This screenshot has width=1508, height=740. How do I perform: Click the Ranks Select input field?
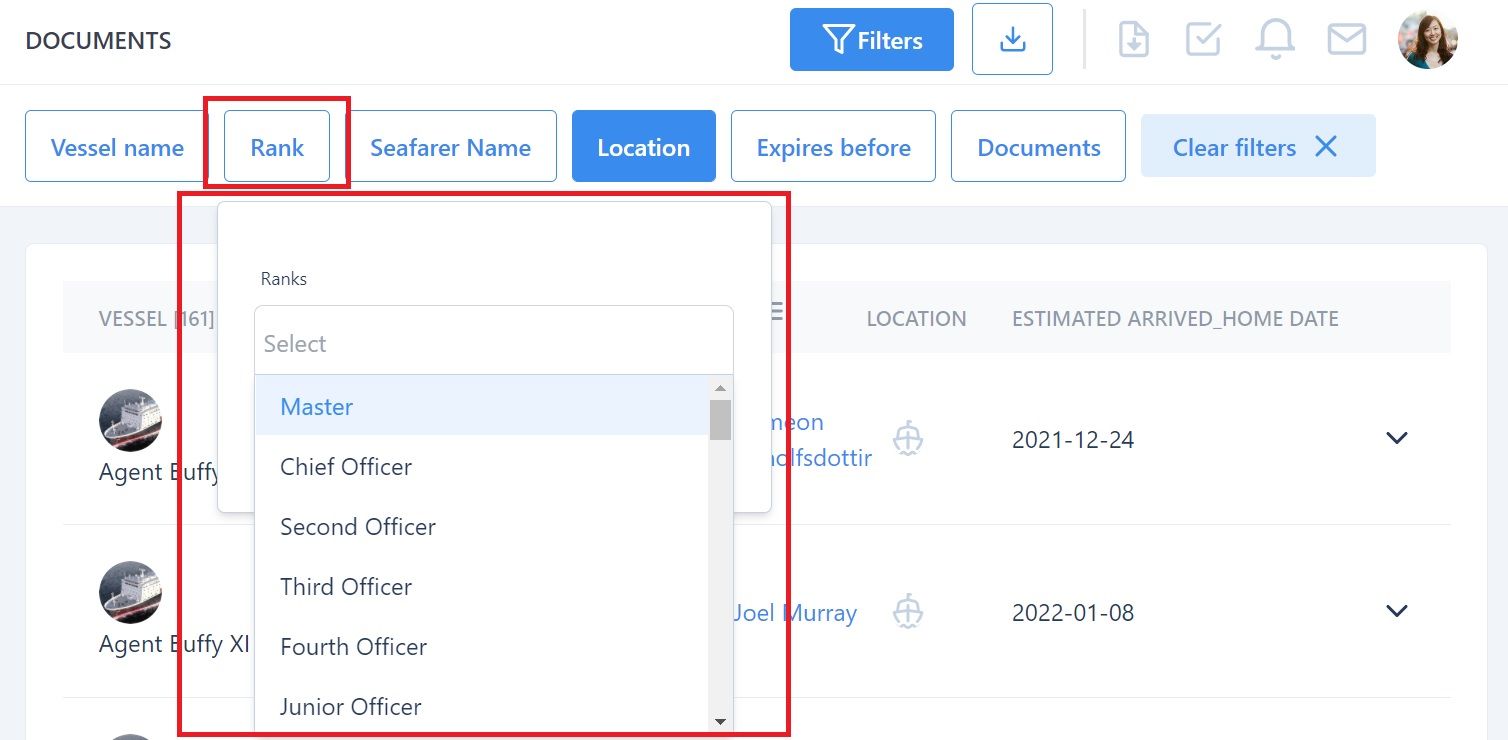(x=494, y=341)
